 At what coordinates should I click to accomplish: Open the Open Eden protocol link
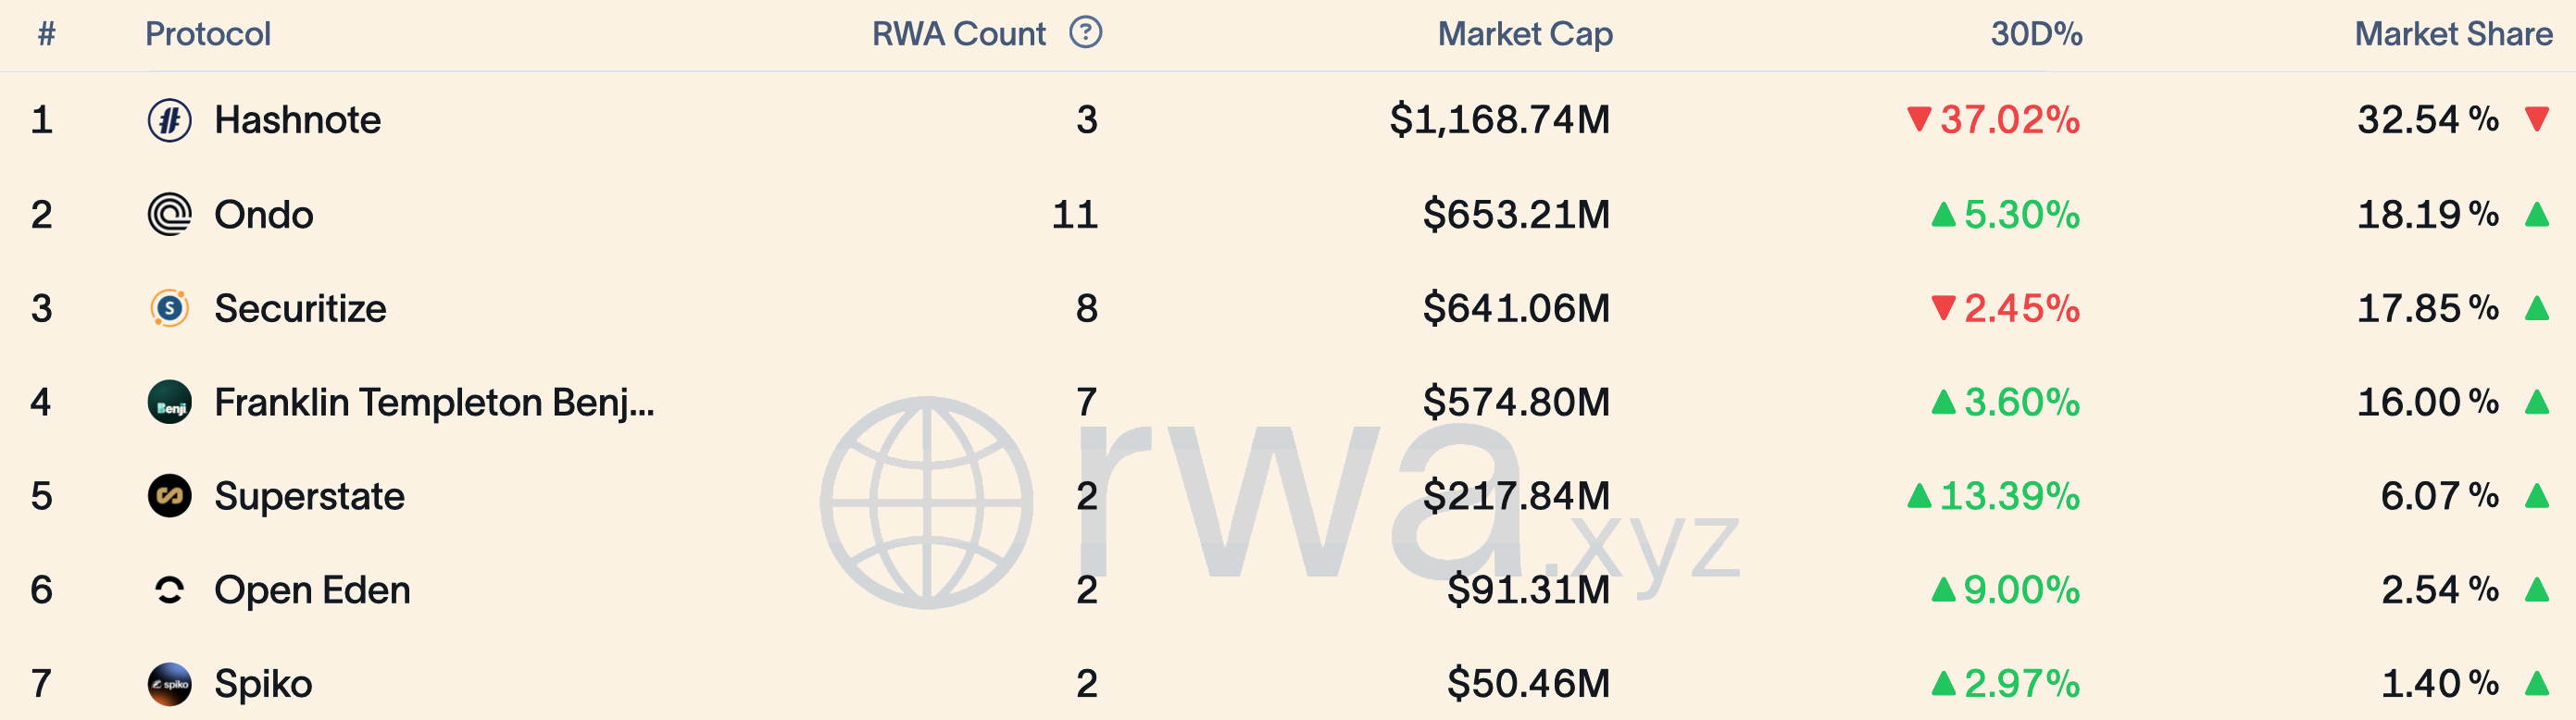coord(312,590)
